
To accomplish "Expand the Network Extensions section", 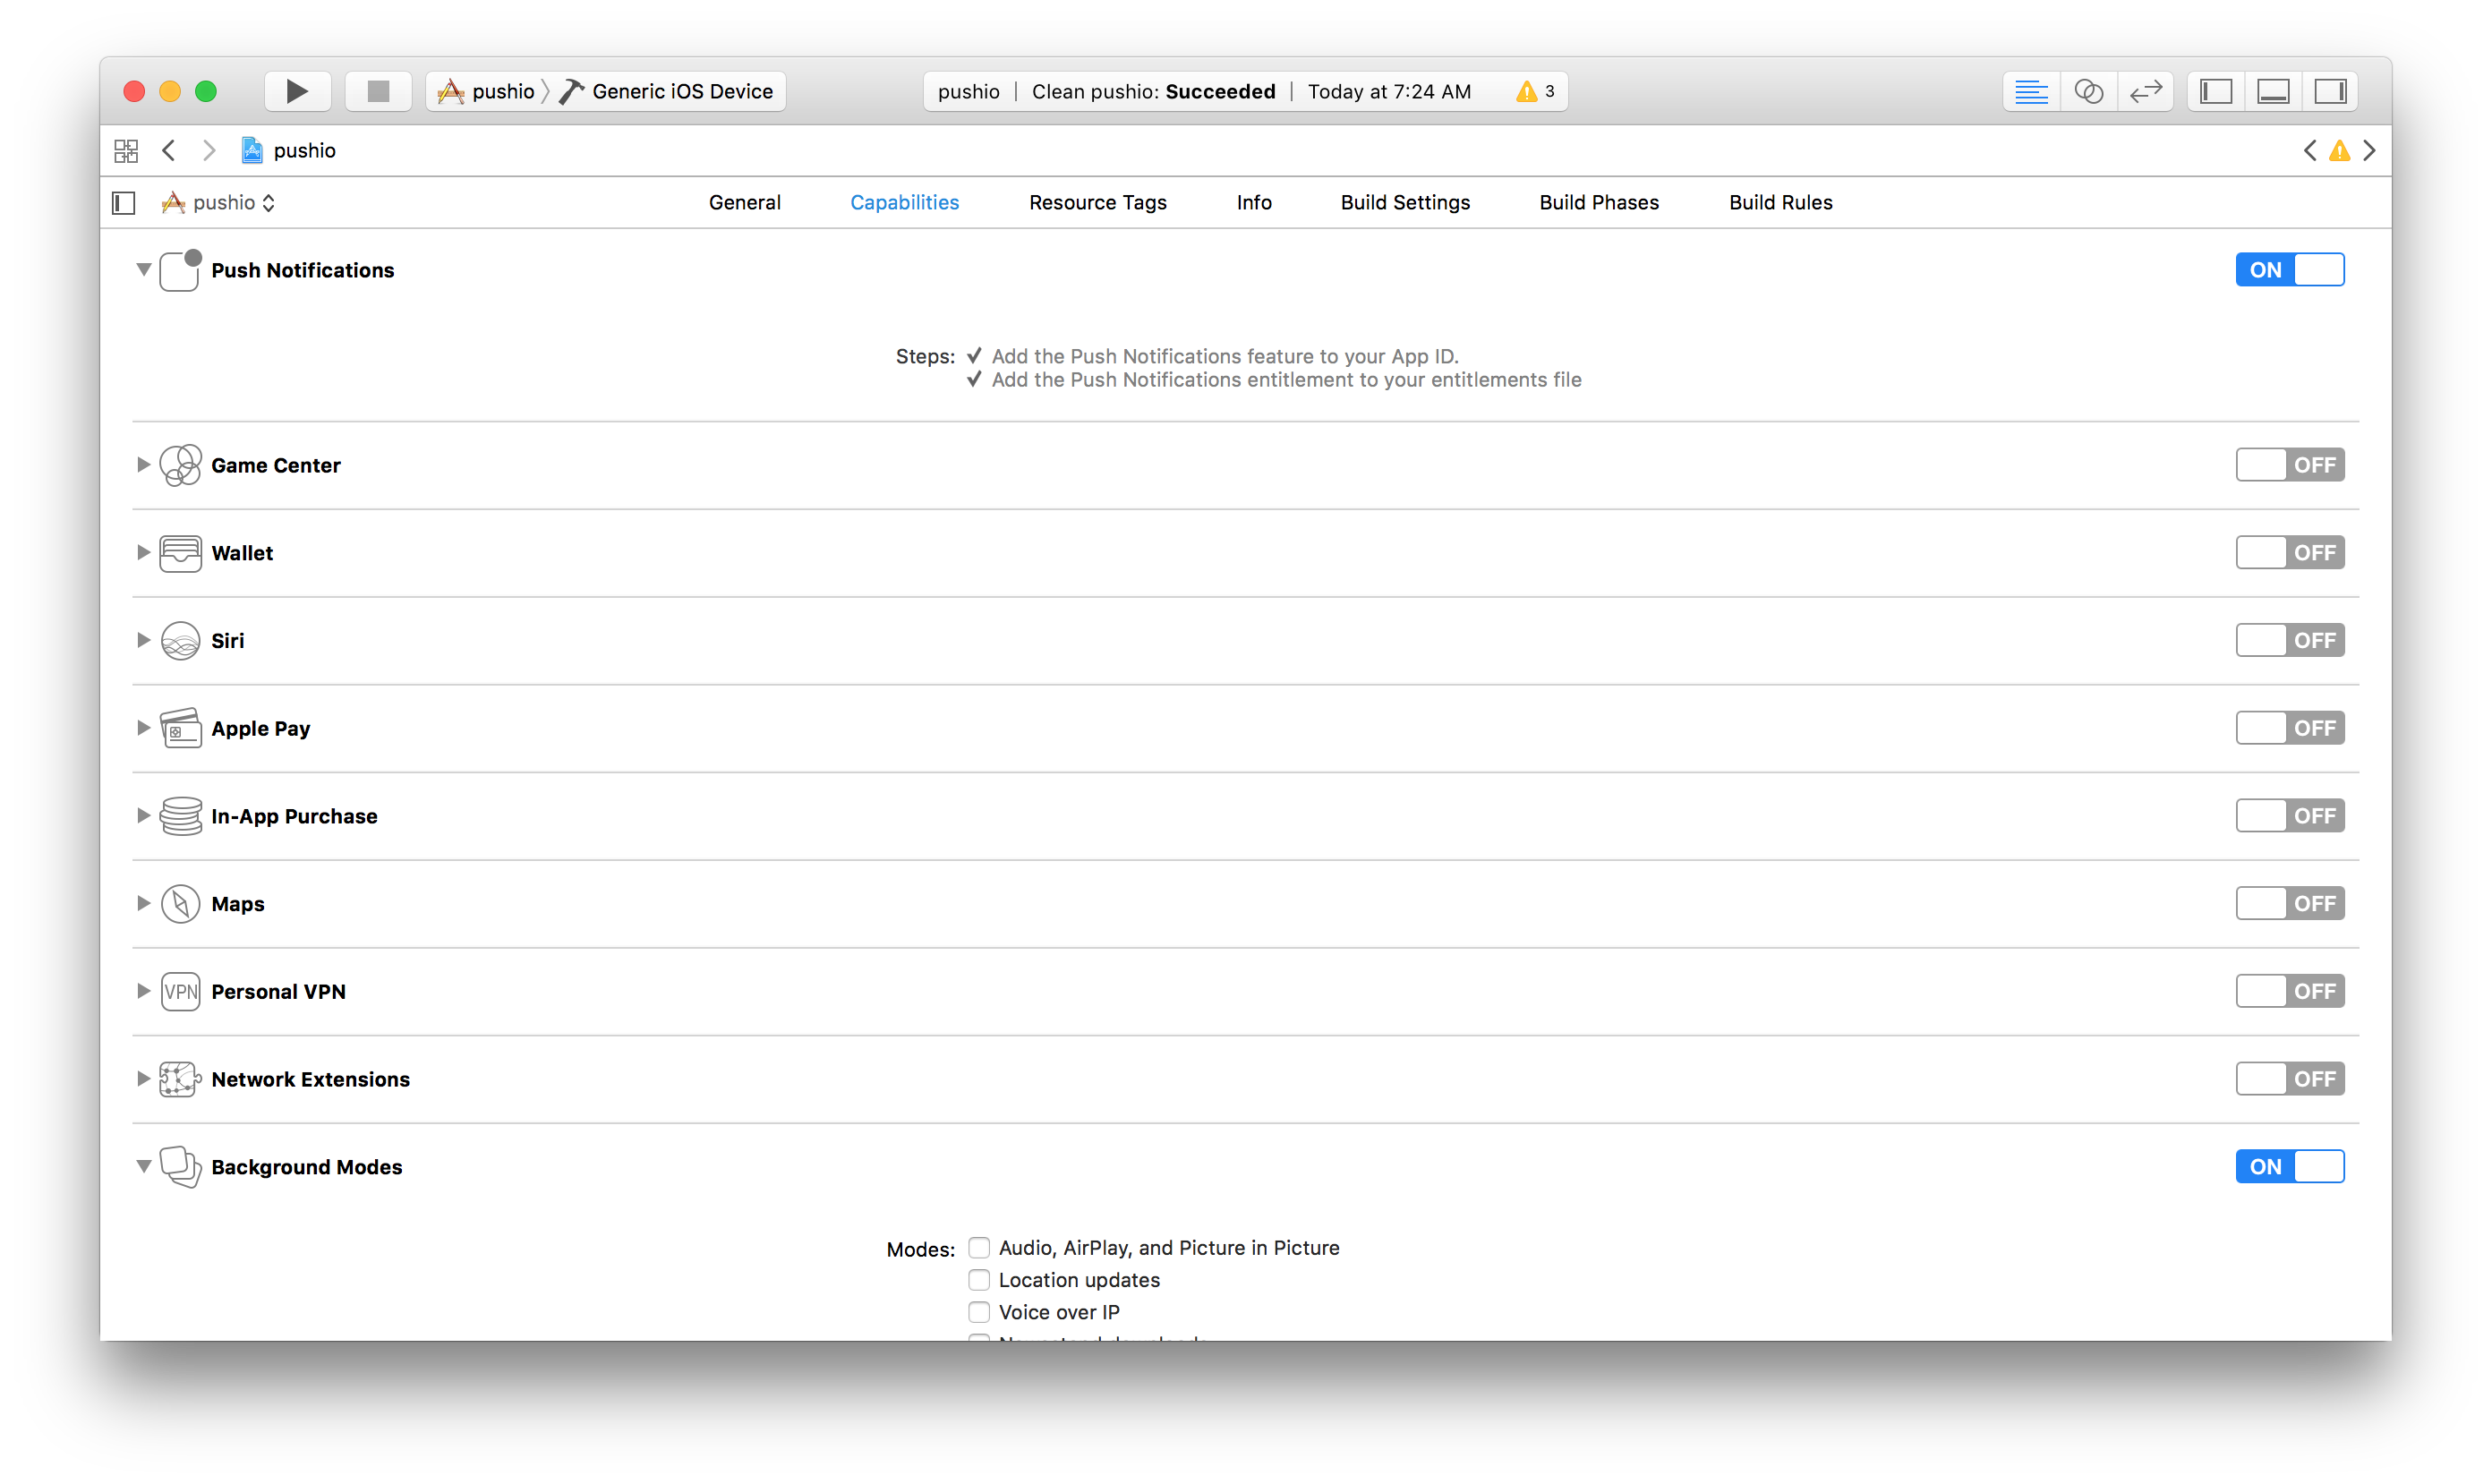I will (144, 1079).
